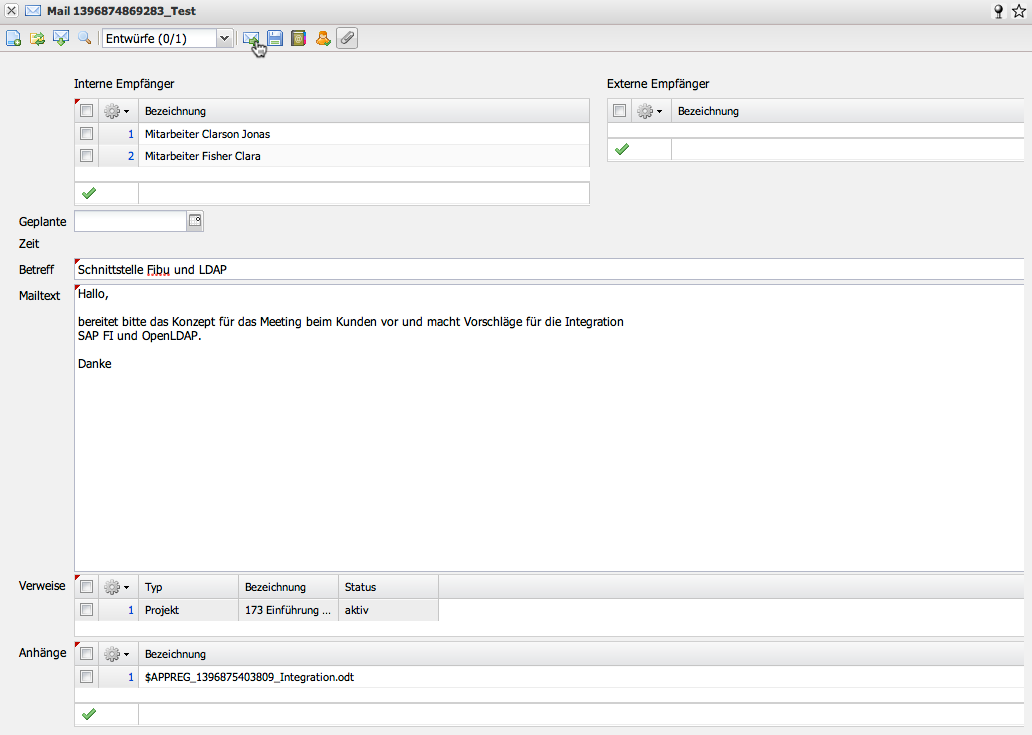Confirm with green checkmark under Externe Empfänger
Screen dimensions: 1032x735
coord(622,149)
